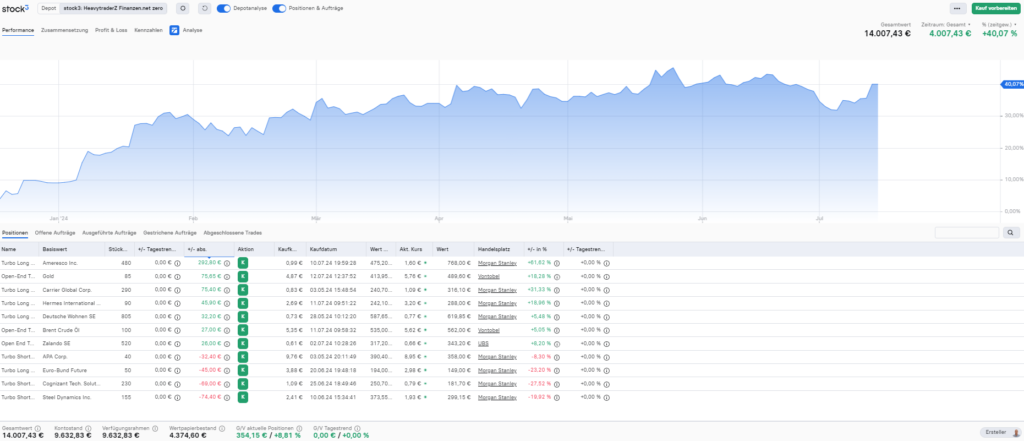
Task: Click the refresh icon in the top toolbar
Action: coord(204,8)
